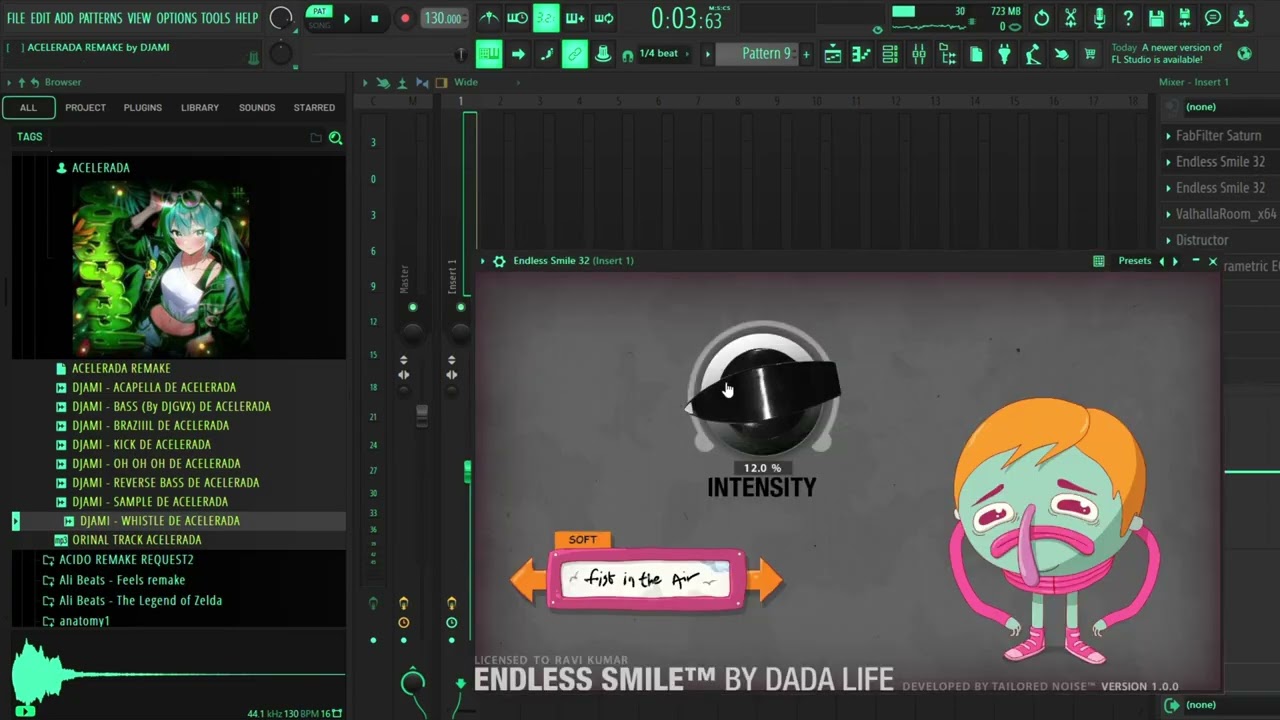
Task: Click the SONG mode button
Action: 319,25
